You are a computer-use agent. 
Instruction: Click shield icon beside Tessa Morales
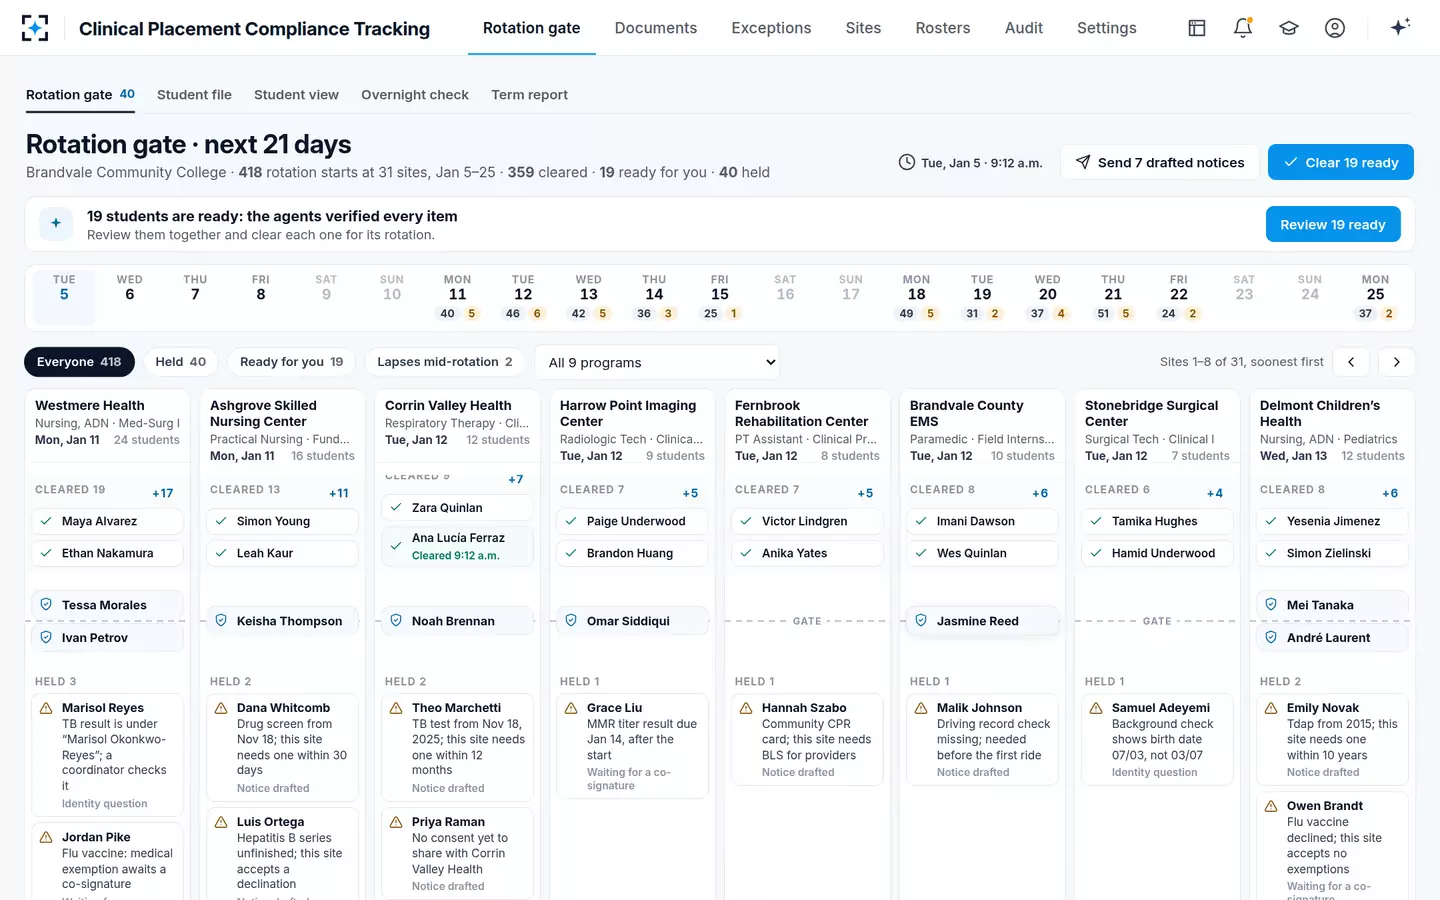(x=46, y=605)
